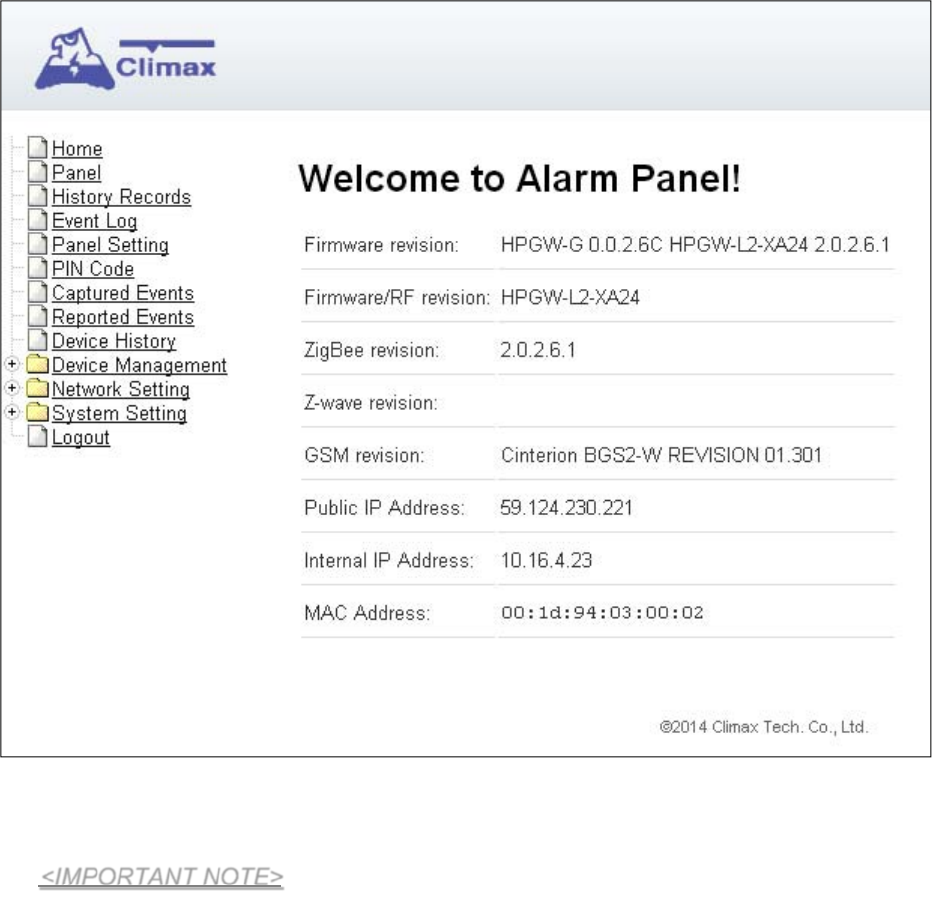Click the MAC address 00:1d:94:03:00:02
932x906 pixels.
tap(602, 612)
